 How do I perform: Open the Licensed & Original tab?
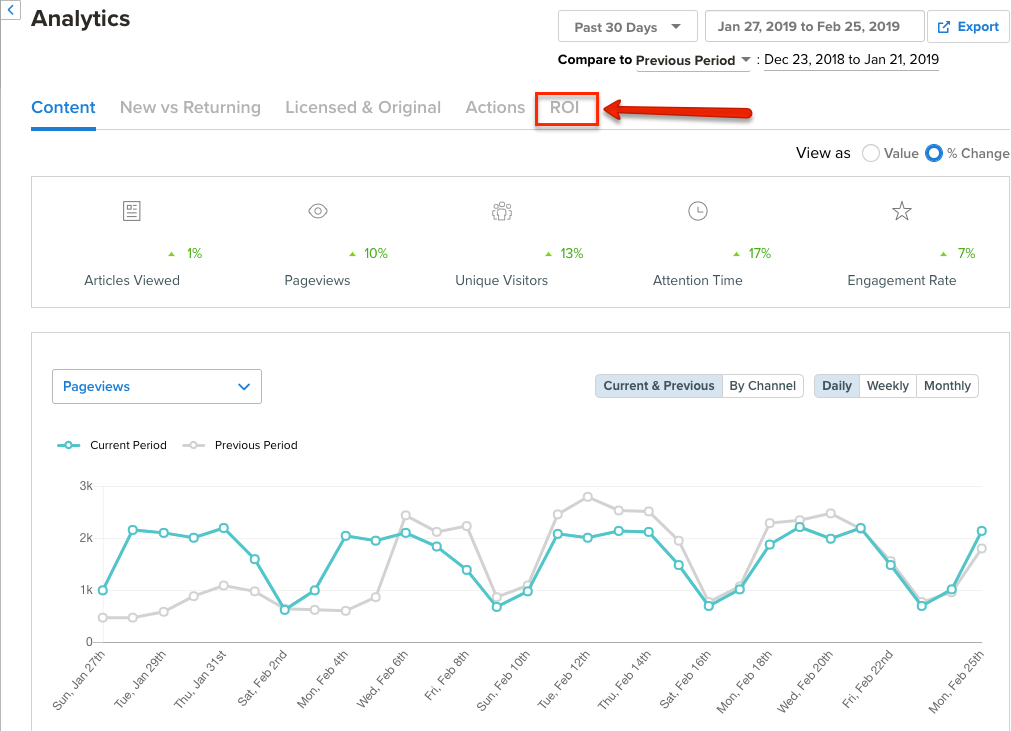point(363,108)
